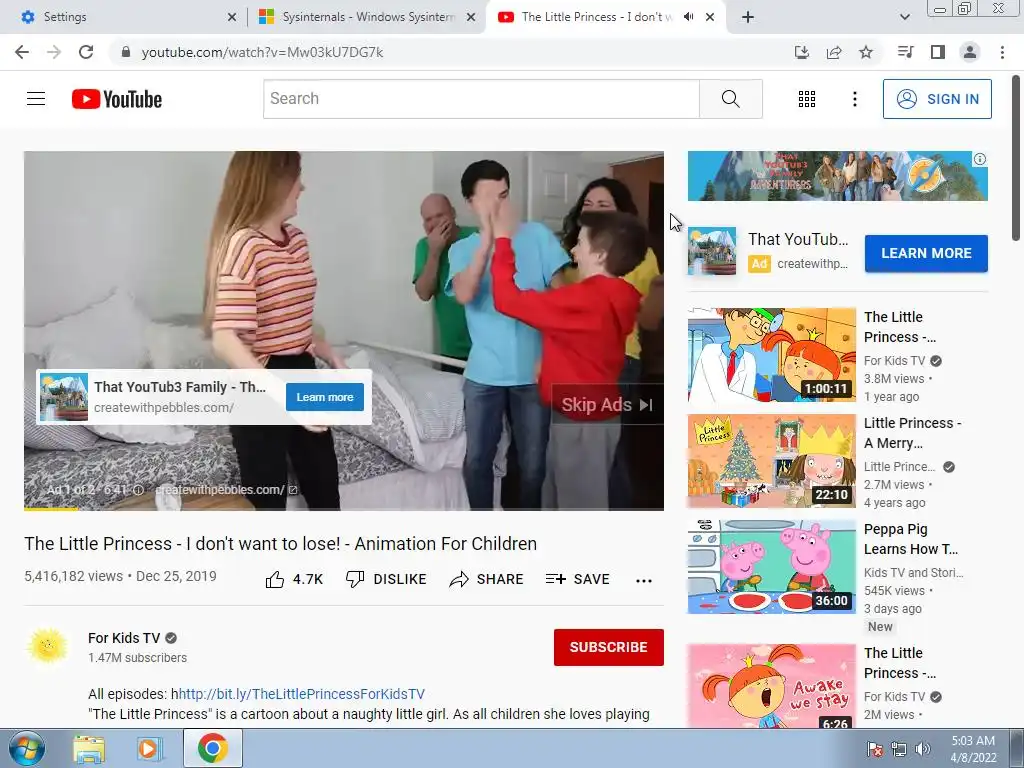Open YouTube settings three-dot menu in header
Image resolution: width=1024 pixels, height=768 pixels.
[x=854, y=99]
